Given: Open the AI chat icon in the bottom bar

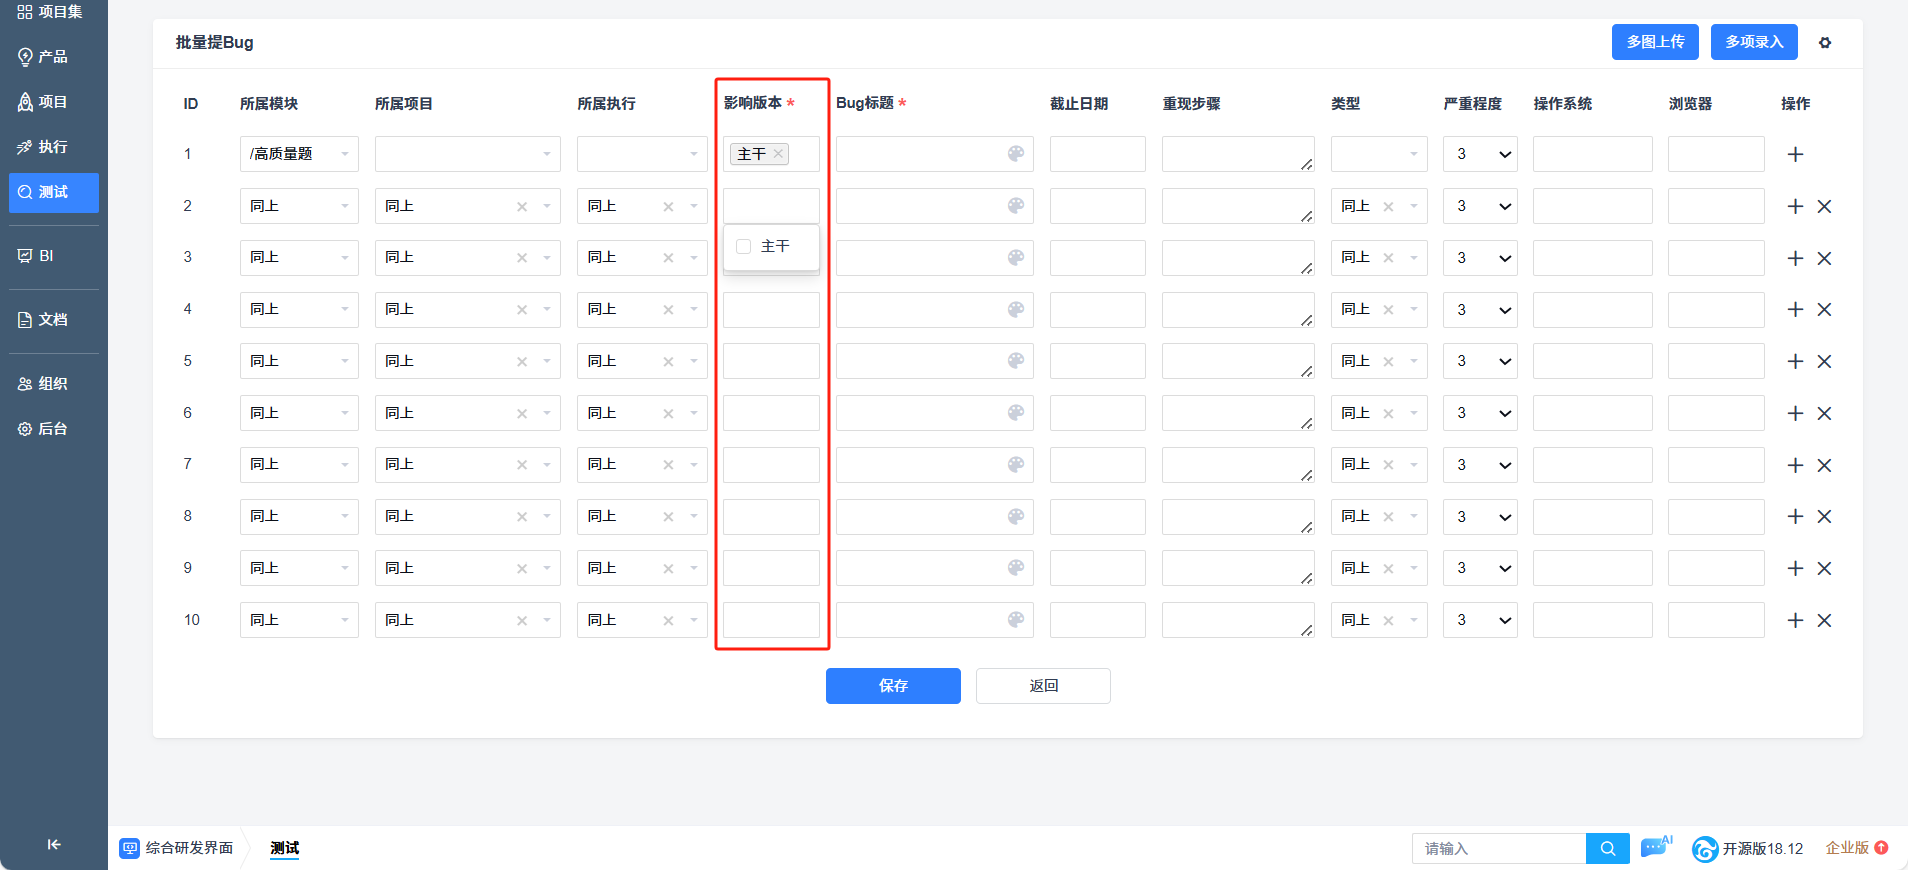Looking at the screenshot, I should (1655, 847).
